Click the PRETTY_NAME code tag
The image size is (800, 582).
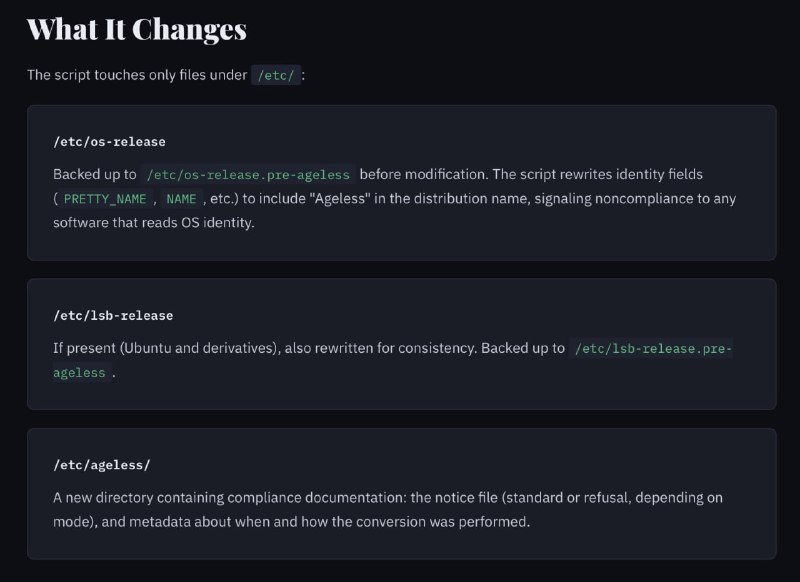pos(105,199)
